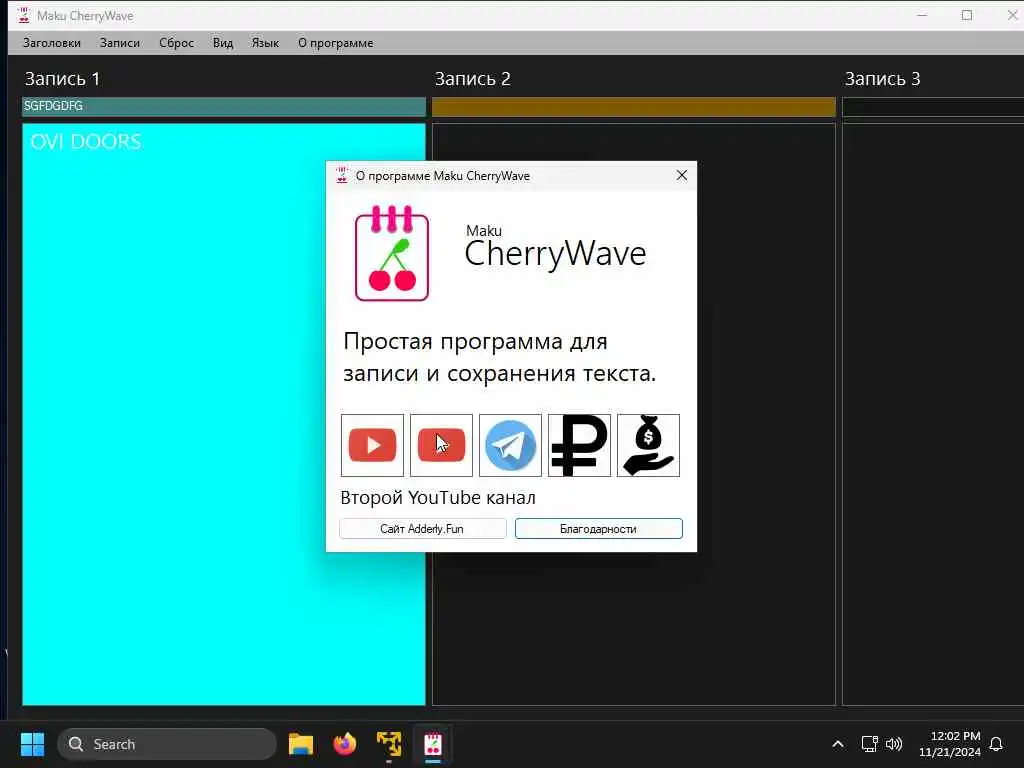1024x768 pixels.
Task: Click the taskbar Search box
Action: (x=167, y=744)
